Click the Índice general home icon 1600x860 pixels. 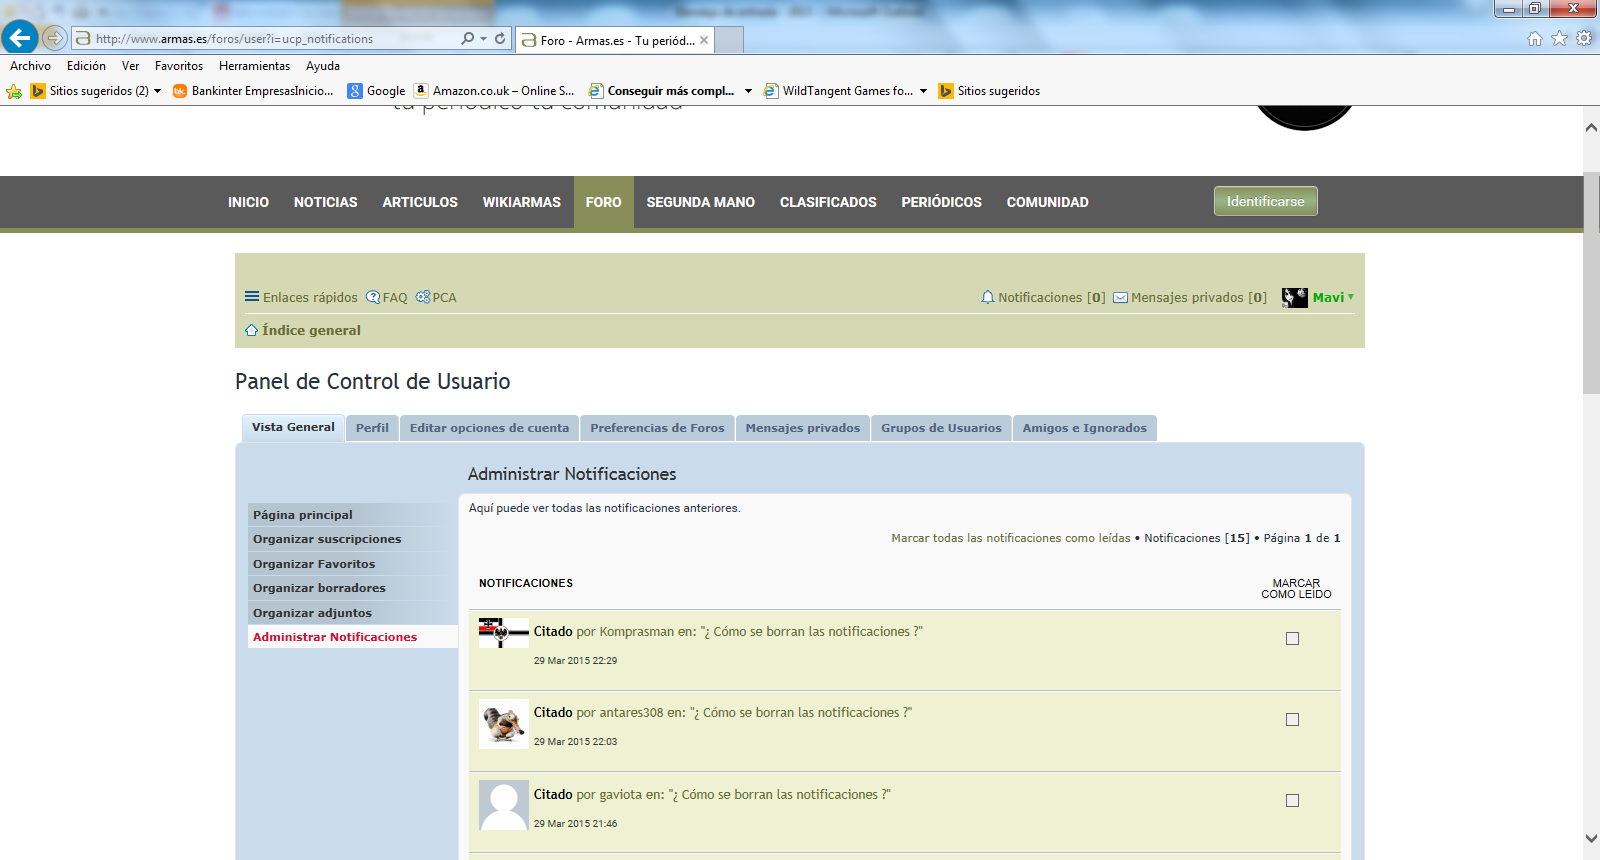coord(252,330)
